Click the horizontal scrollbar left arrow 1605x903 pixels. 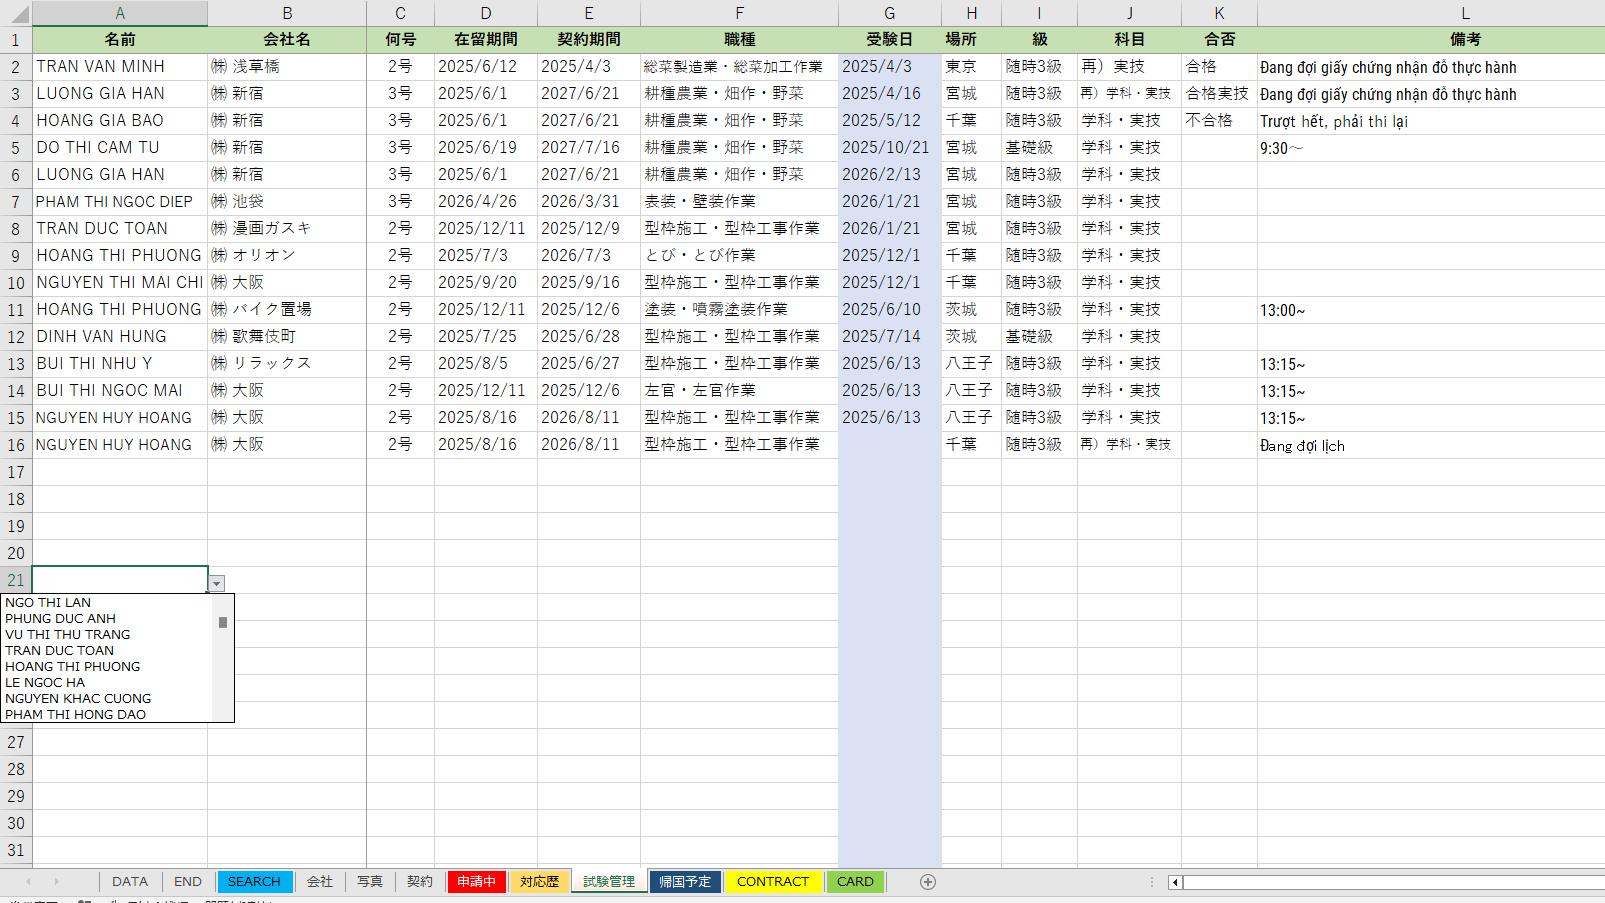[x=1175, y=882]
